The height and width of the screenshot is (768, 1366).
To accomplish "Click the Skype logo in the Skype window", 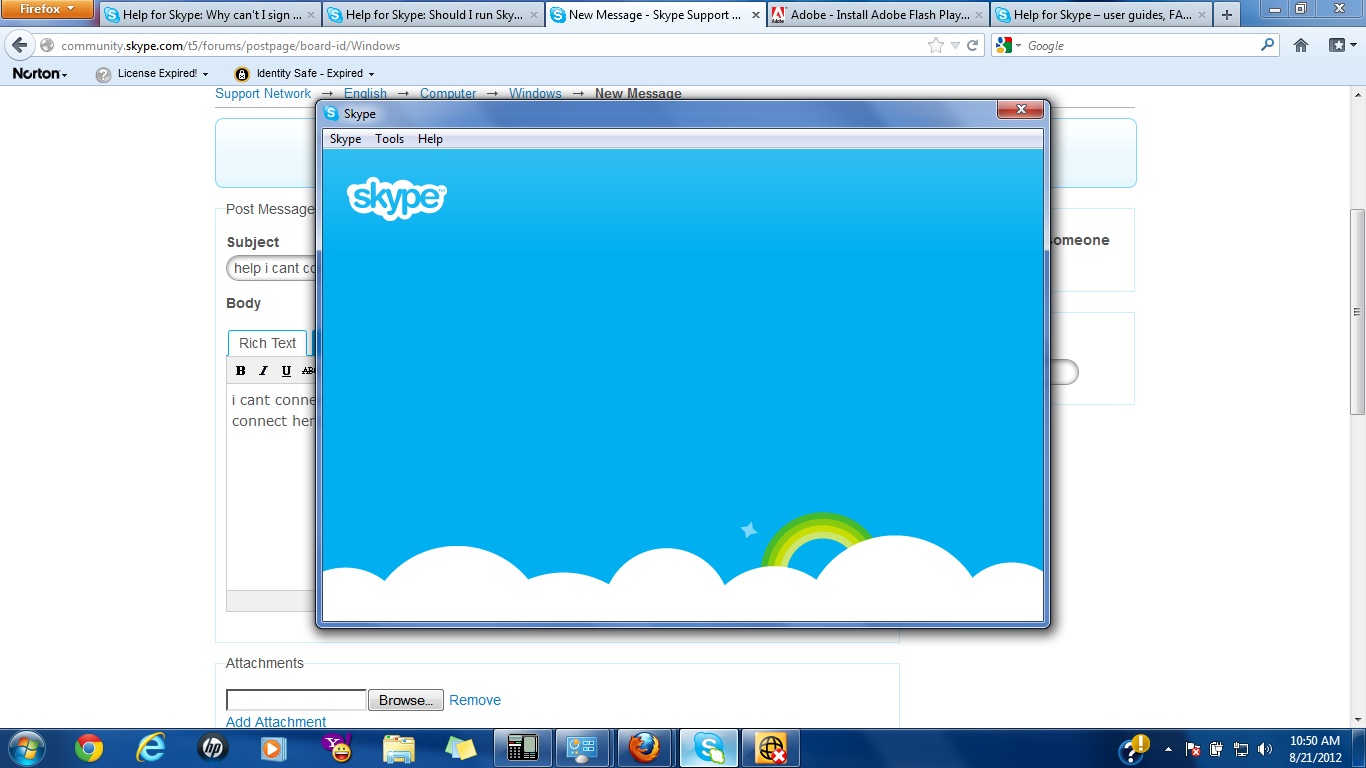I will [396, 198].
